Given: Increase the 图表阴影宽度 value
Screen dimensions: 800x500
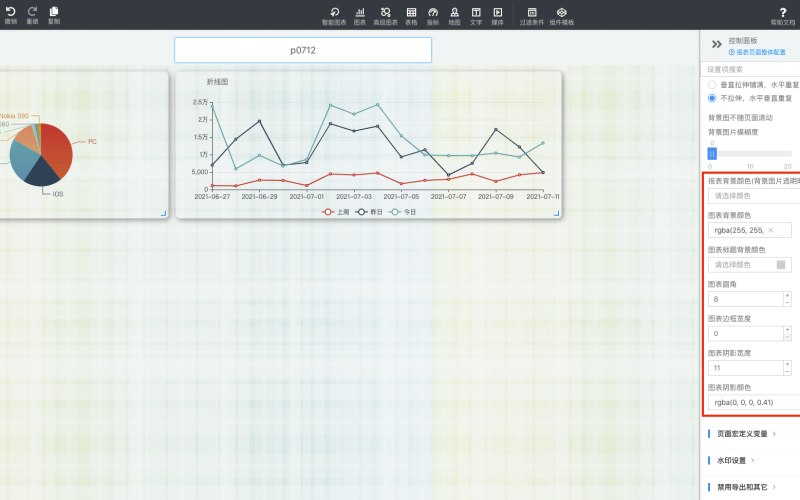Looking at the screenshot, I should 787,364.
